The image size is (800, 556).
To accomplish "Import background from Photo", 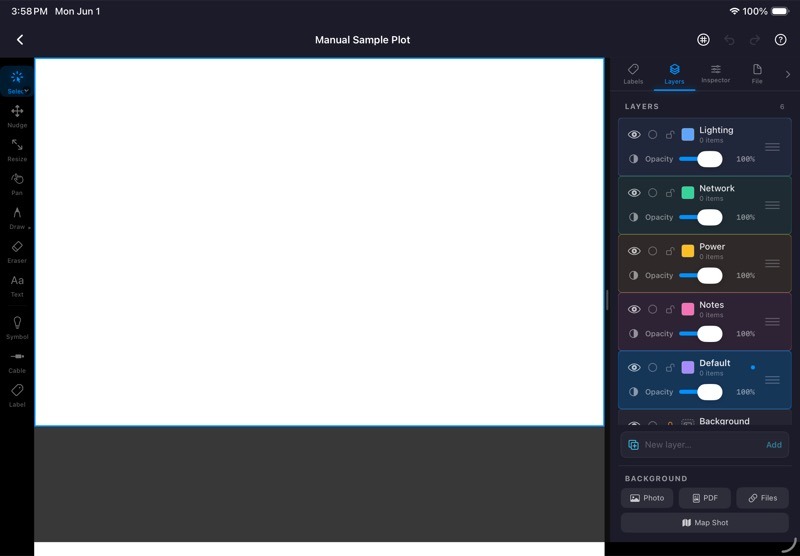I will click(647, 498).
